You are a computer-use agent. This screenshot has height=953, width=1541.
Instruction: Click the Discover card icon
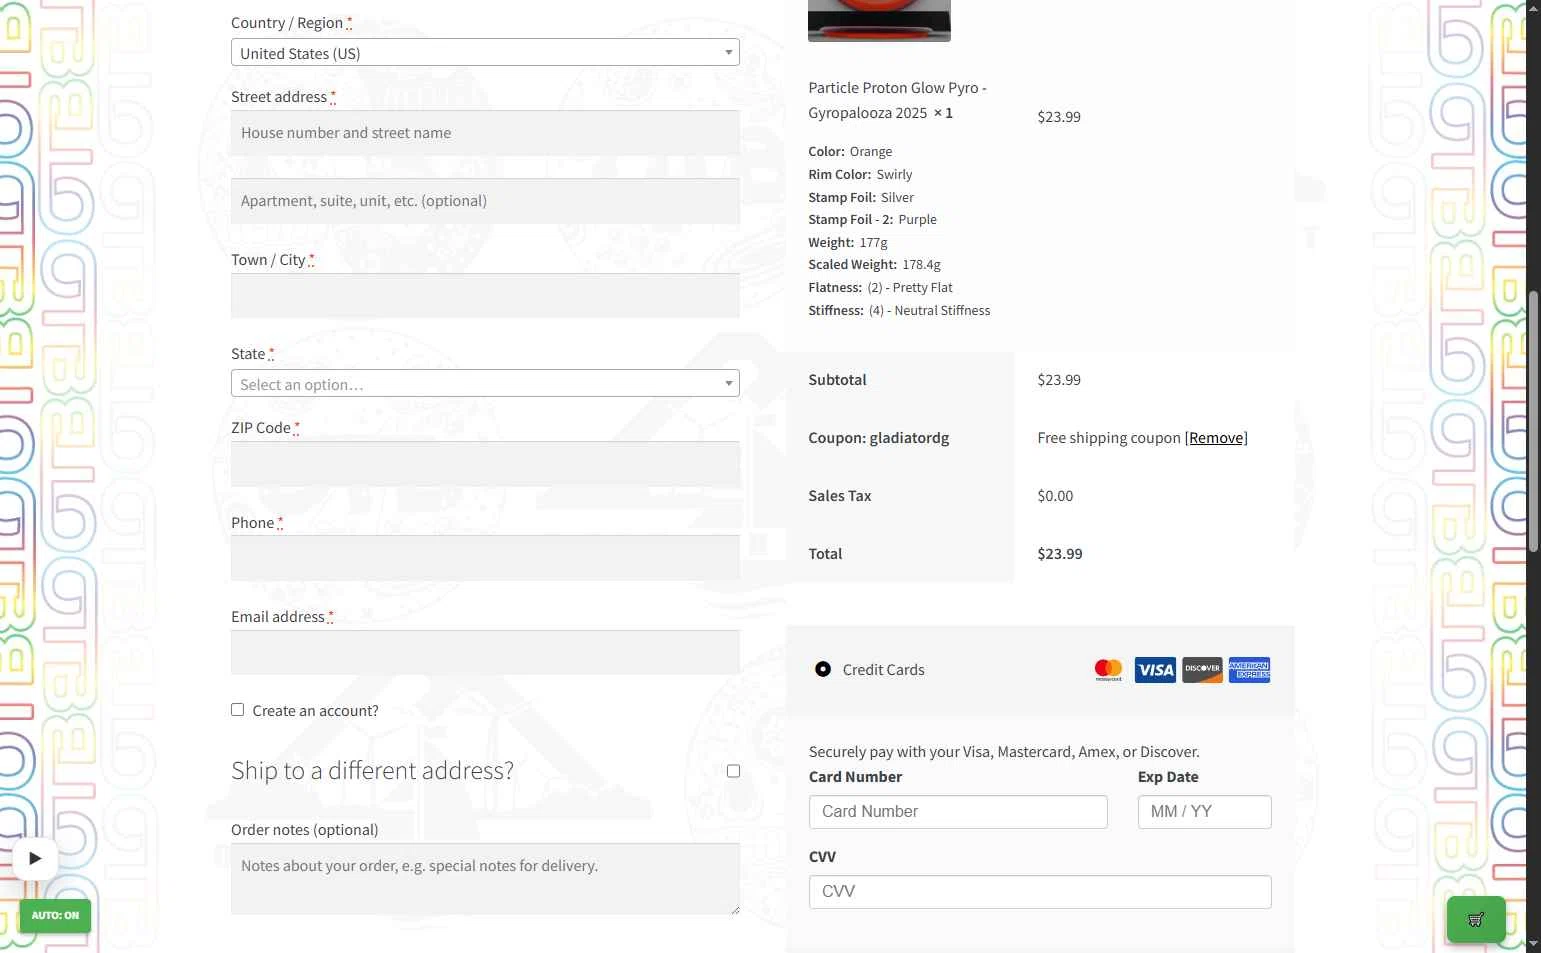point(1202,670)
